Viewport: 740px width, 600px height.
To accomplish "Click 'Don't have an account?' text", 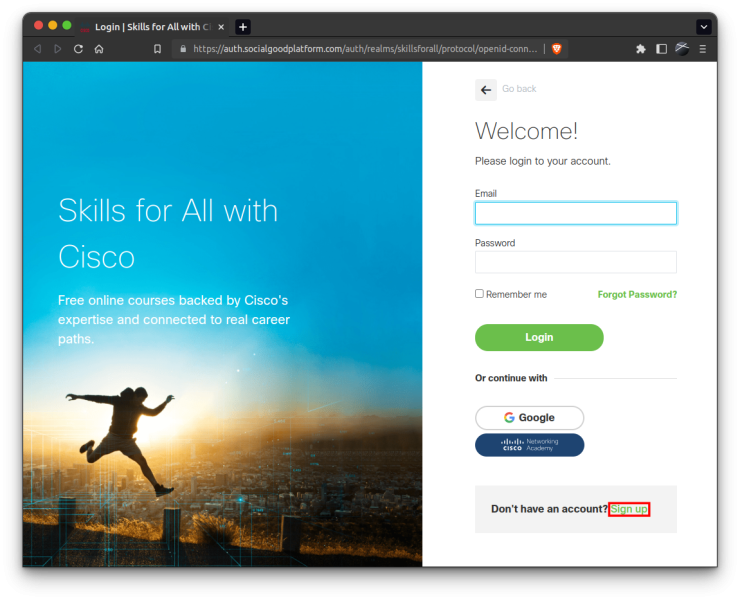I will 549,509.
